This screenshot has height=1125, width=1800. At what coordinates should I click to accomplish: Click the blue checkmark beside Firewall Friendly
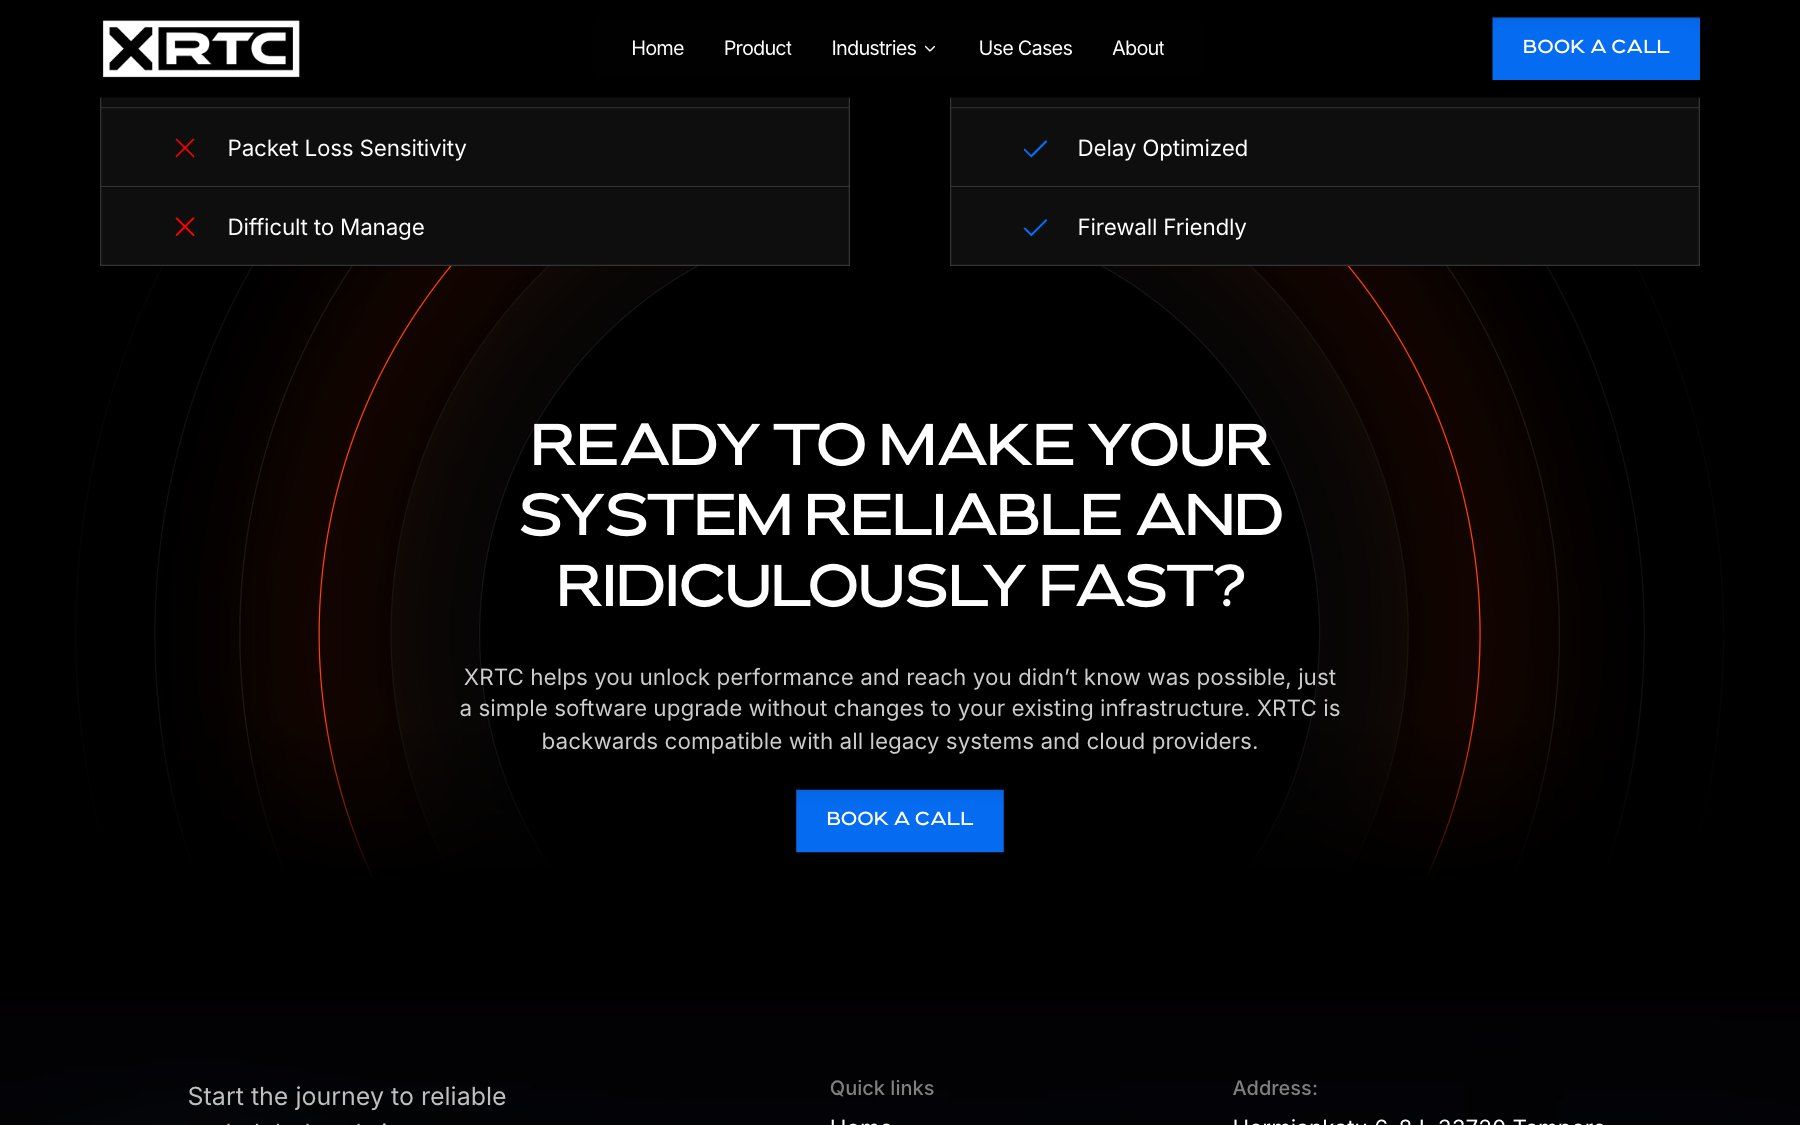1035,228
